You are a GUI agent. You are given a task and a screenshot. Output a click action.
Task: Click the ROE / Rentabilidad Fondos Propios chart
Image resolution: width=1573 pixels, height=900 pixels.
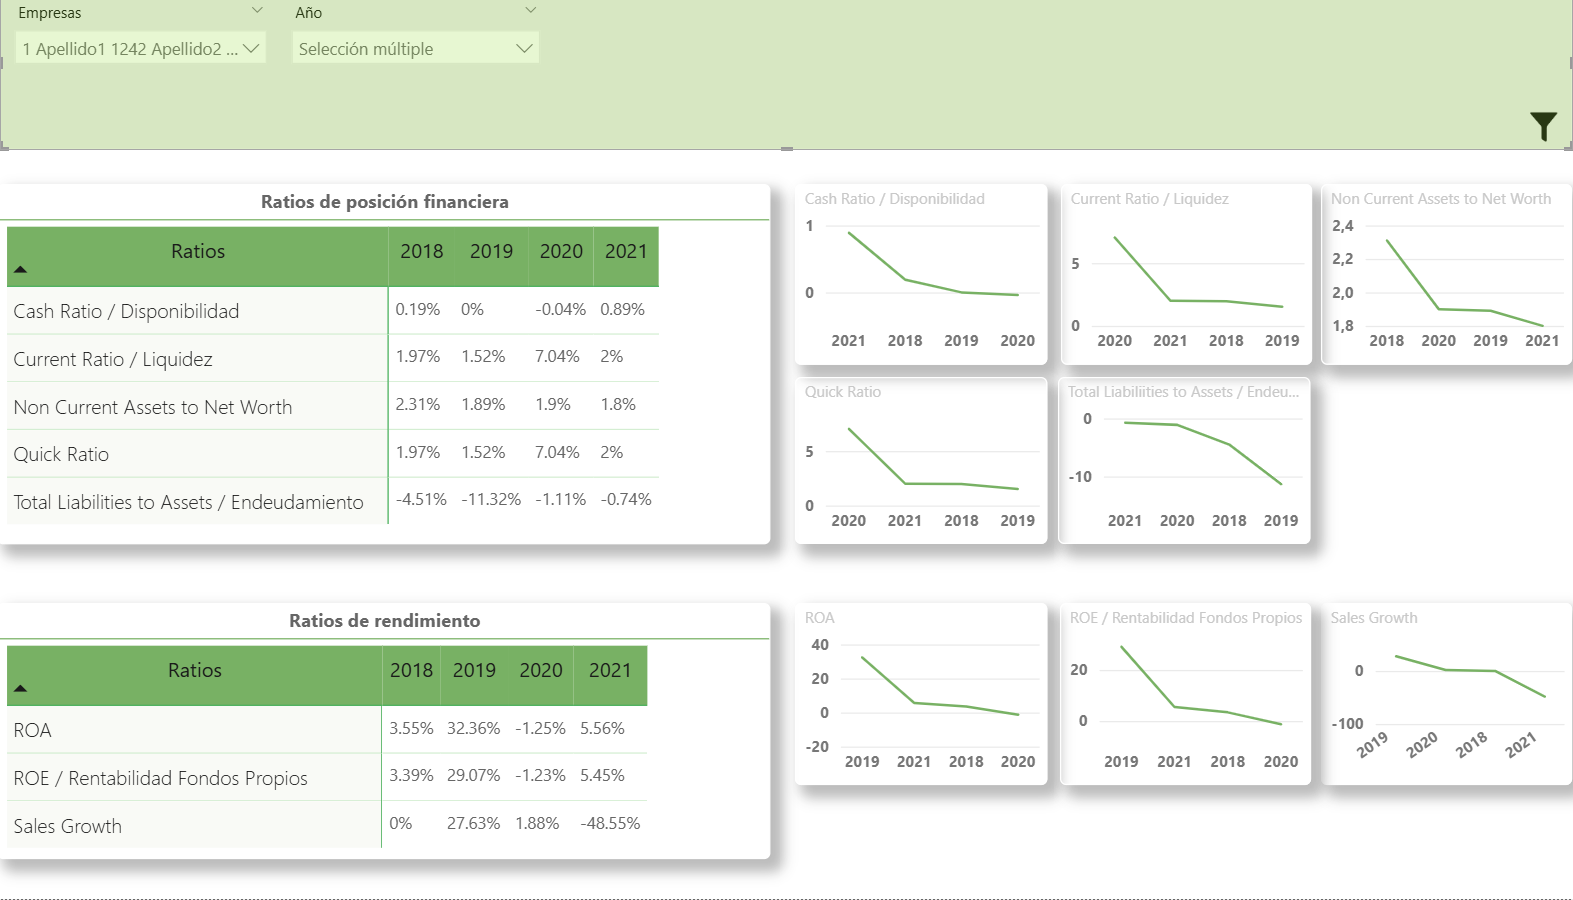[1186, 694]
